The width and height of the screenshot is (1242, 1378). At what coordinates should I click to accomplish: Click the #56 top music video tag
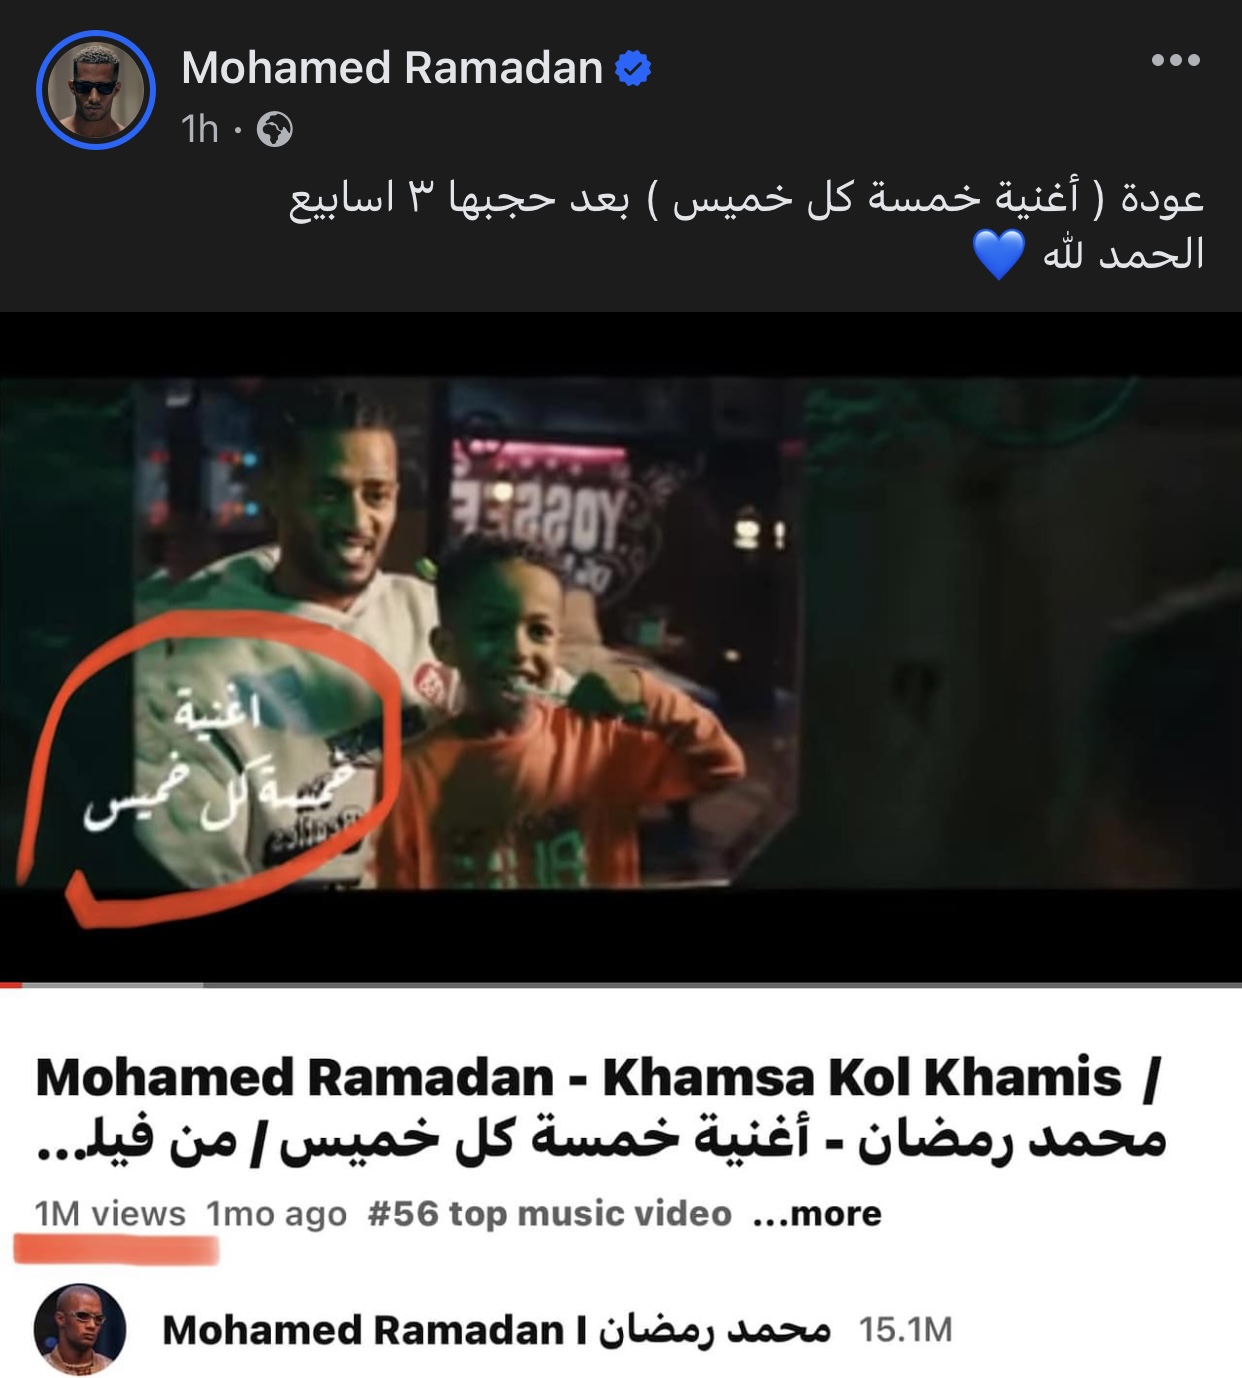pyautogui.click(x=550, y=1214)
